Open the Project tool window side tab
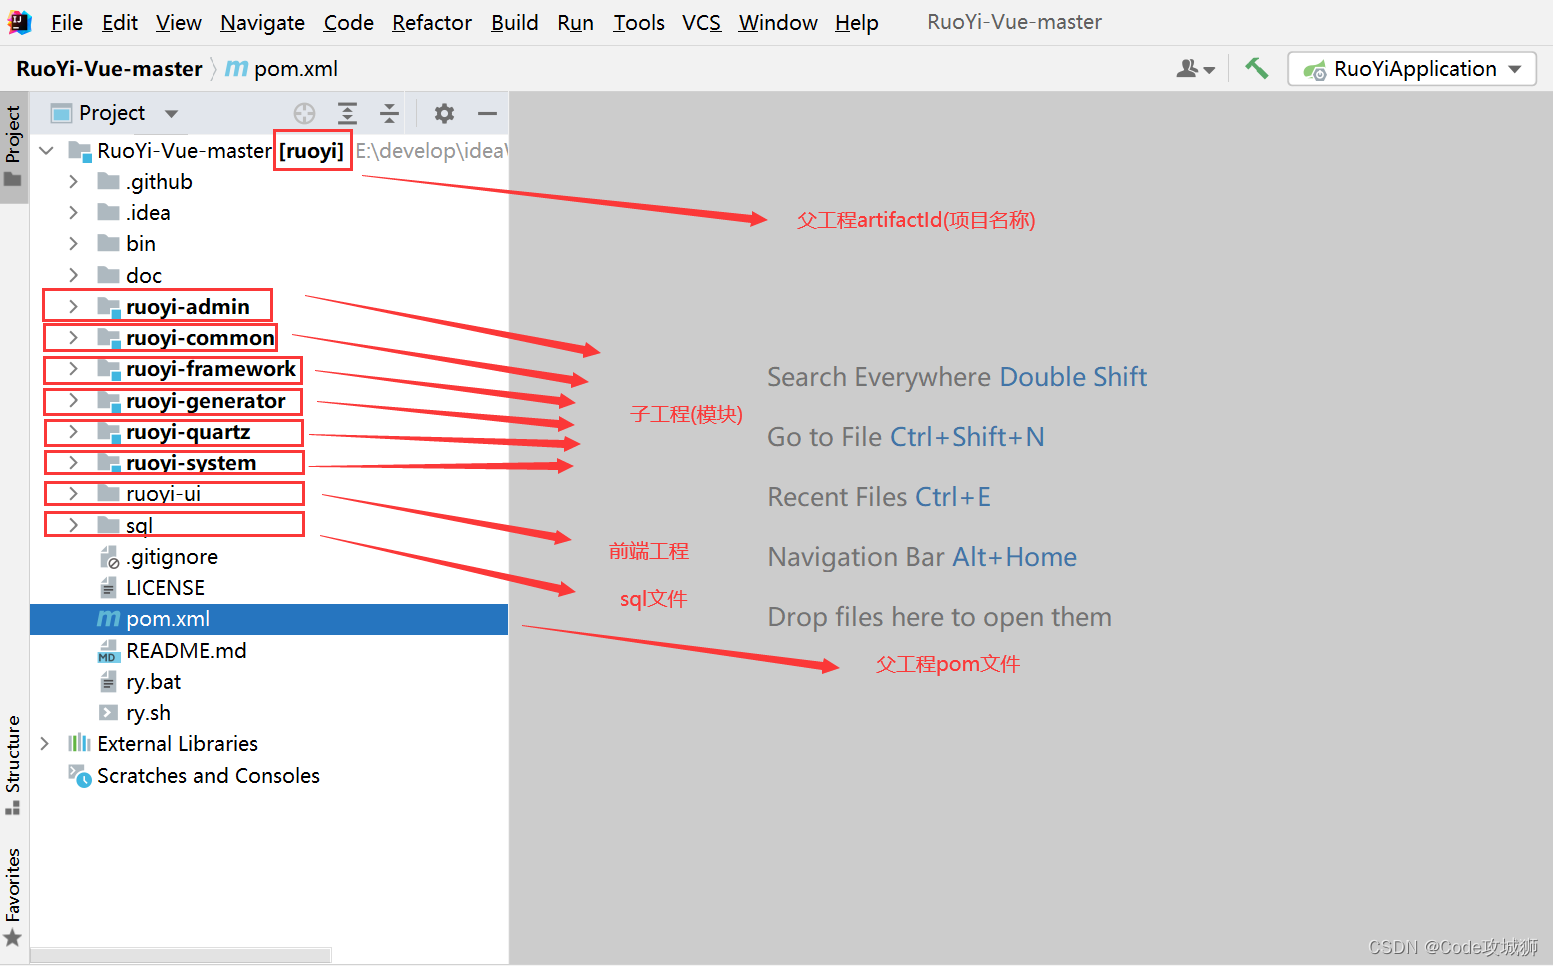The image size is (1553, 966). pos(13,147)
